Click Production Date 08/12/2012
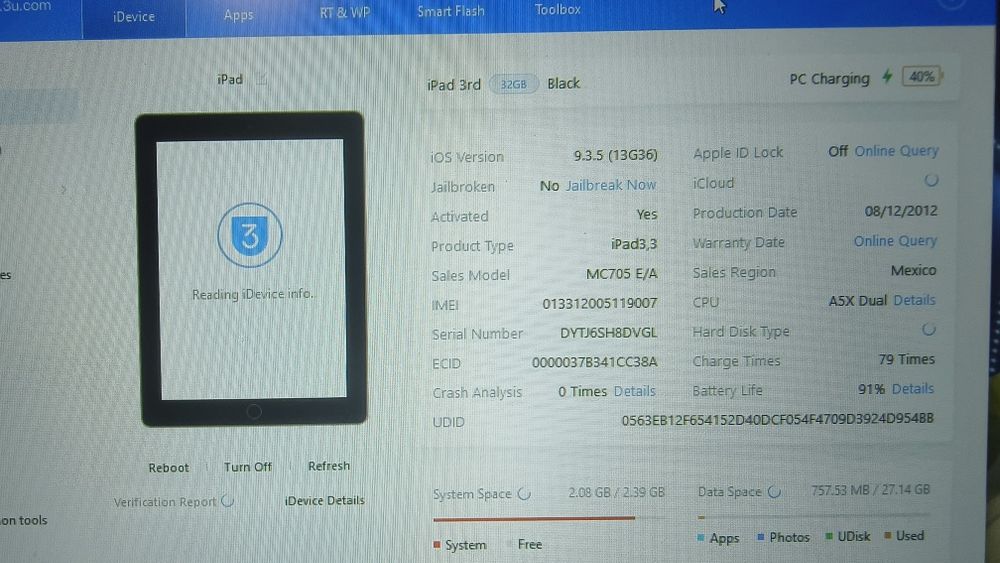This screenshot has width=1000, height=563. (901, 211)
